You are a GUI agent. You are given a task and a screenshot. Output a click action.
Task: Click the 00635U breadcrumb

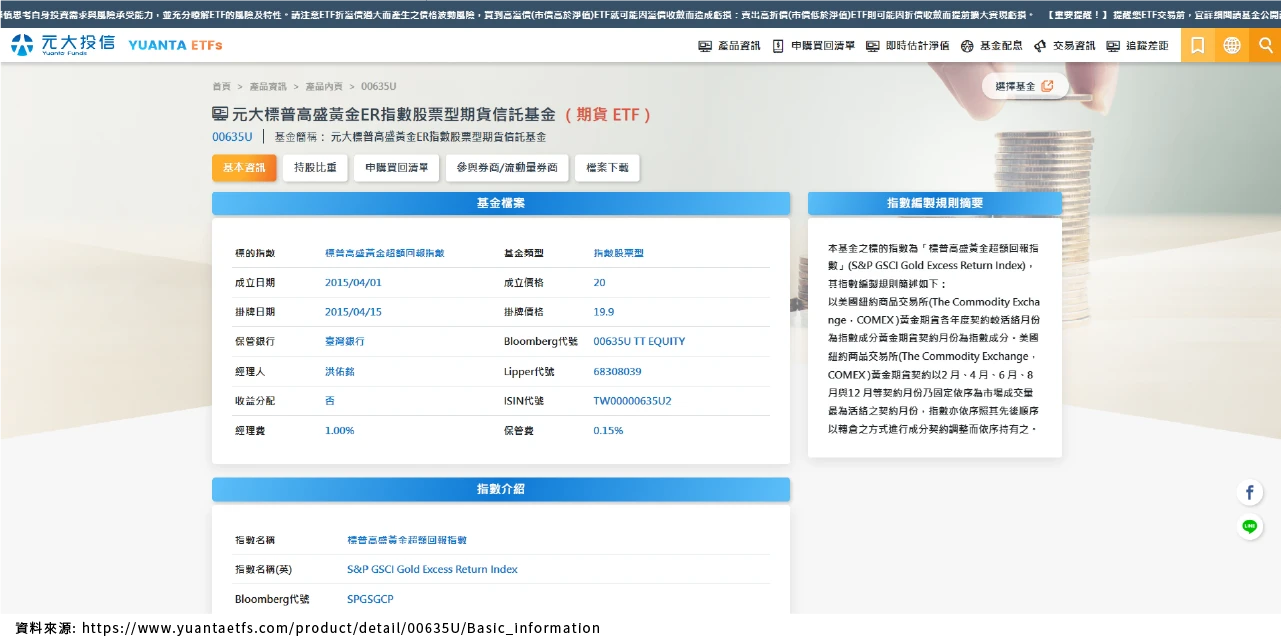[378, 87]
